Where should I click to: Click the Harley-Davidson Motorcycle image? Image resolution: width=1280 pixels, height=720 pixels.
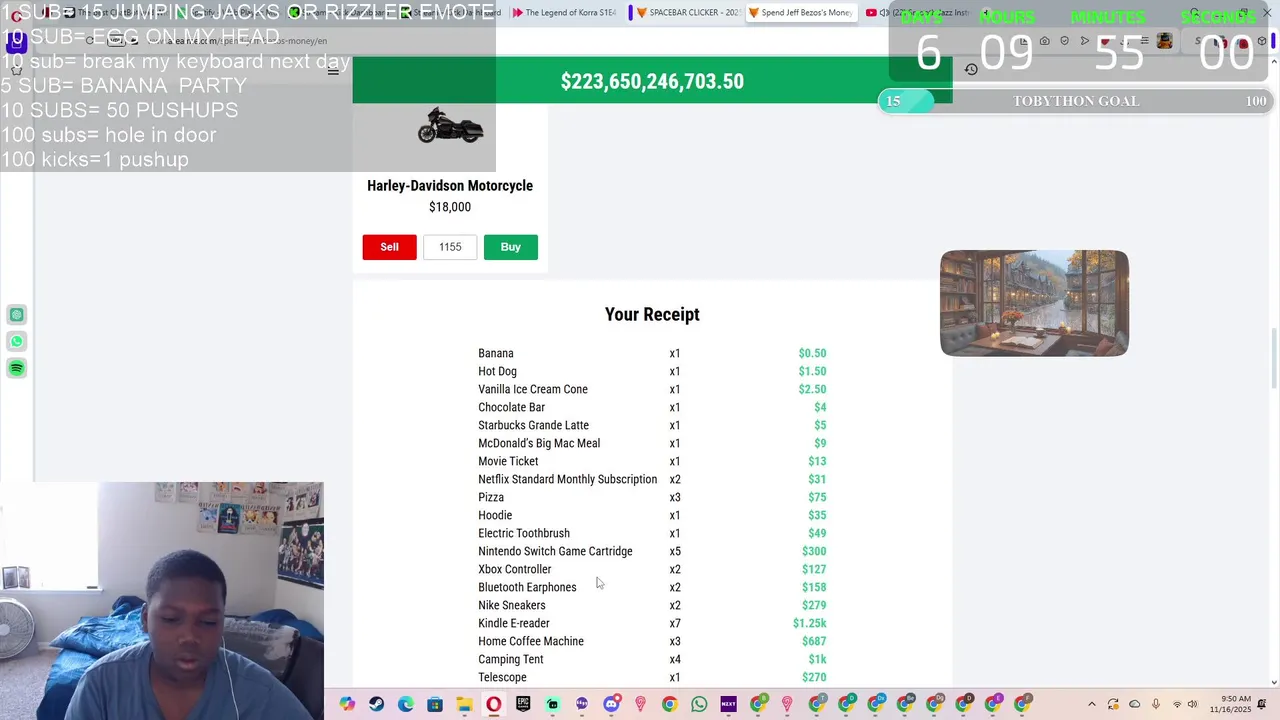tap(450, 127)
